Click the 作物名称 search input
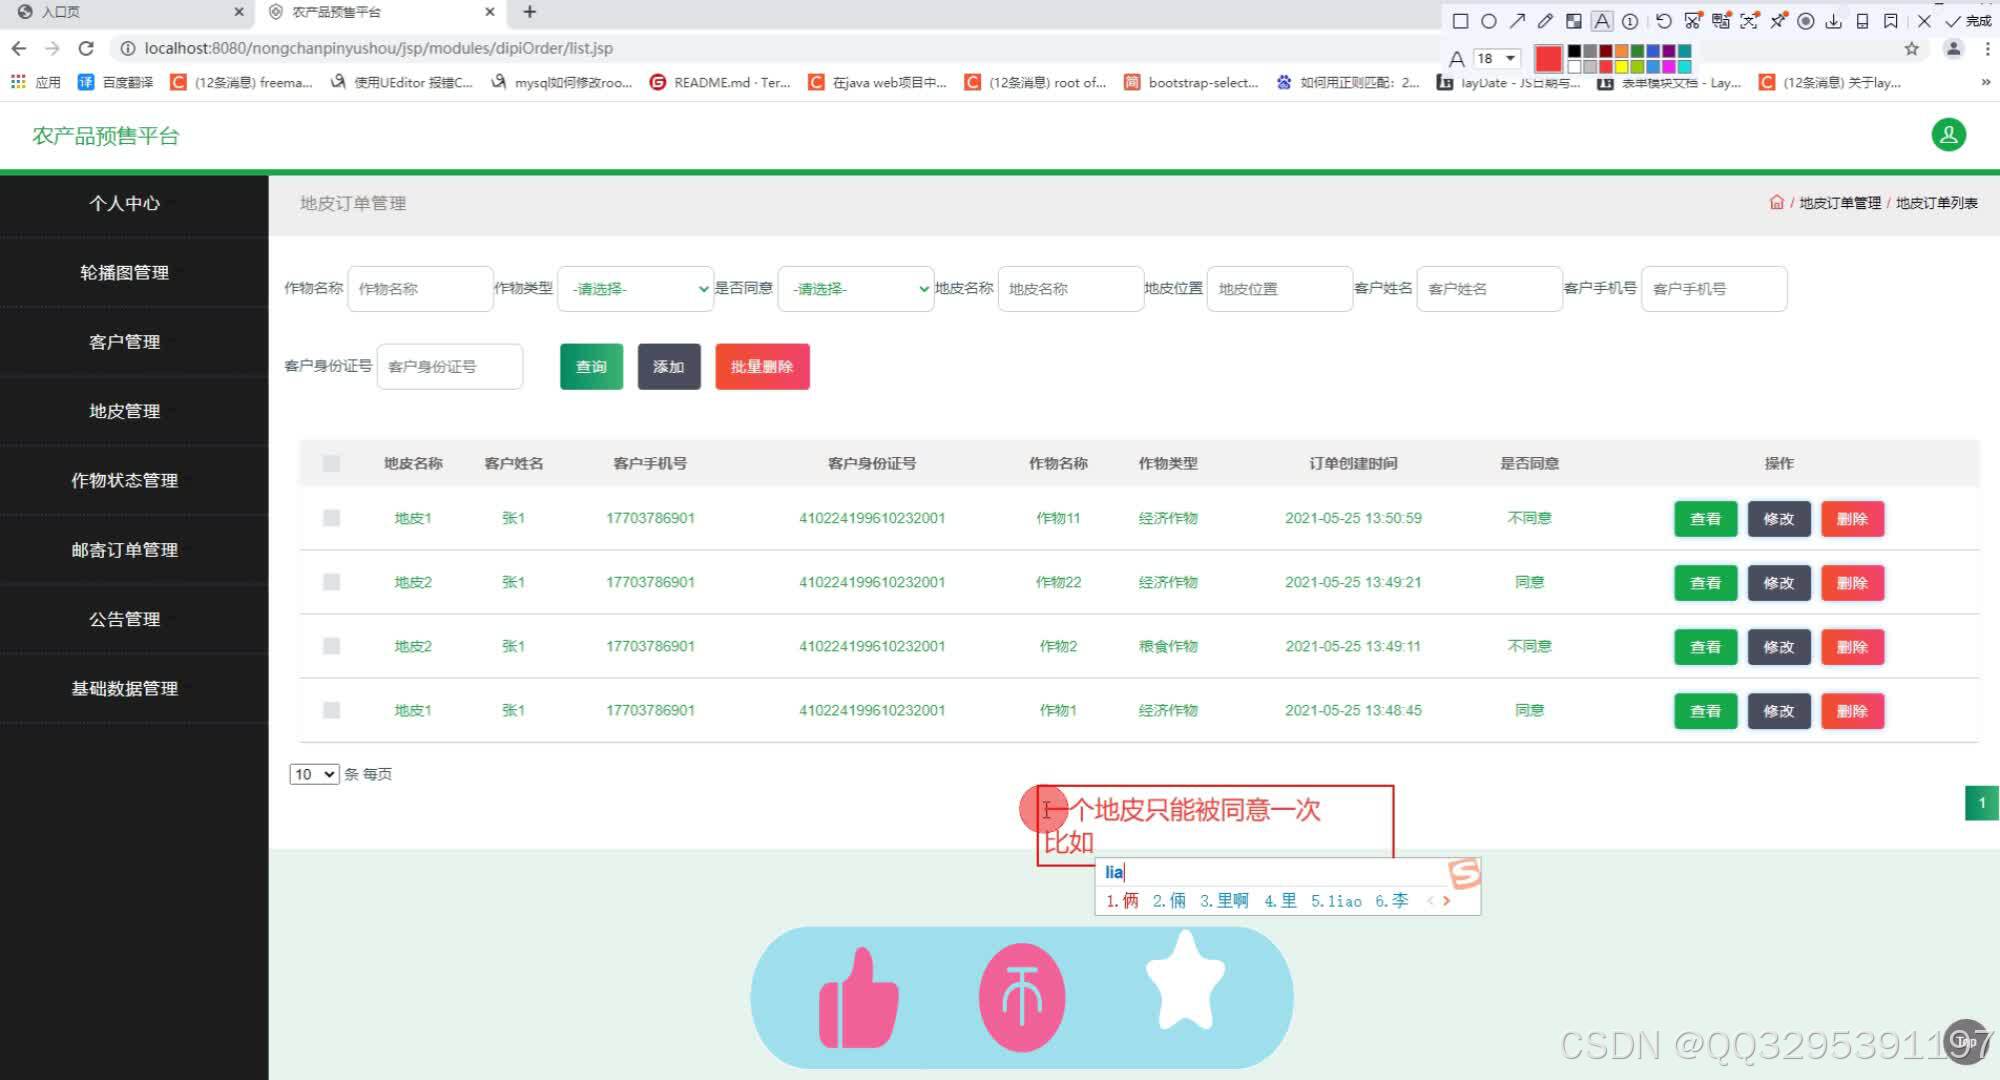Image resolution: width=2000 pixels, height=1080 pixels. tap(420, 289)
